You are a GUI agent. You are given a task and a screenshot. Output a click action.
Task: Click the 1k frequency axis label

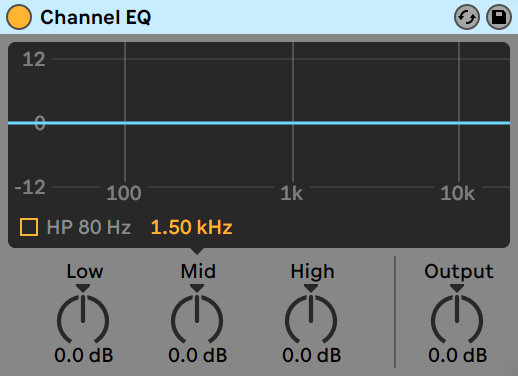pos(292,193)
